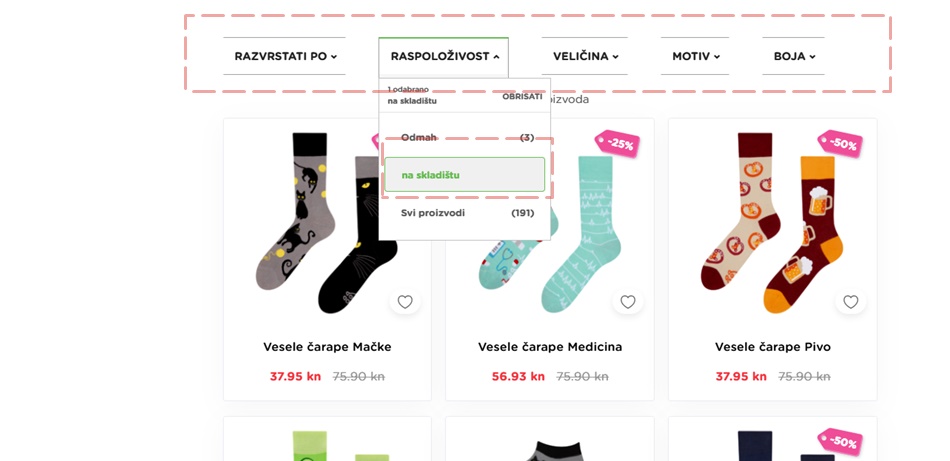The height and width of the screenshot is (461, 950).
Task: Select the Odmah availability option
Action: 465,138
